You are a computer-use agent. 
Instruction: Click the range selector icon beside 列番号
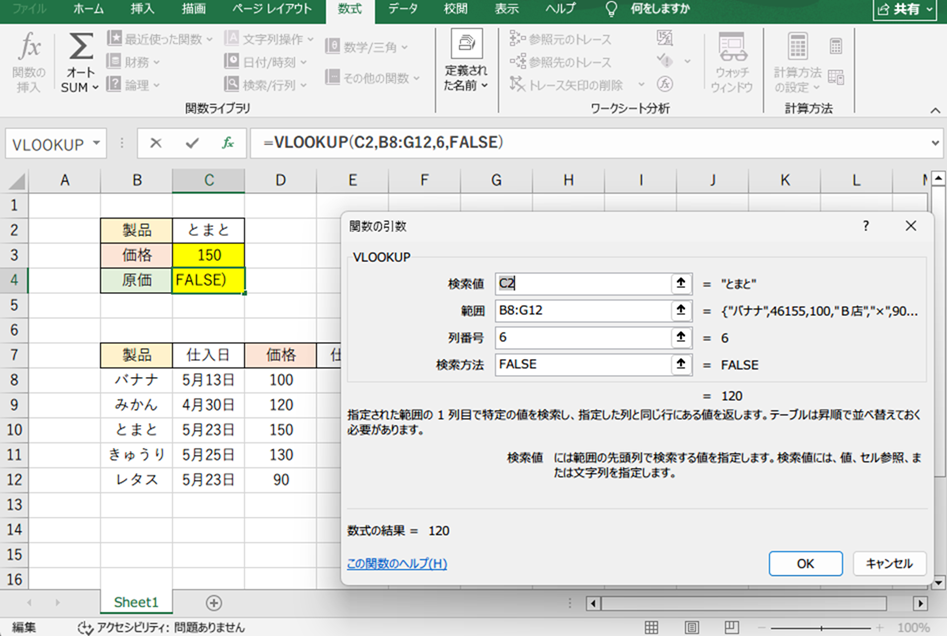[x=681, y=338]
